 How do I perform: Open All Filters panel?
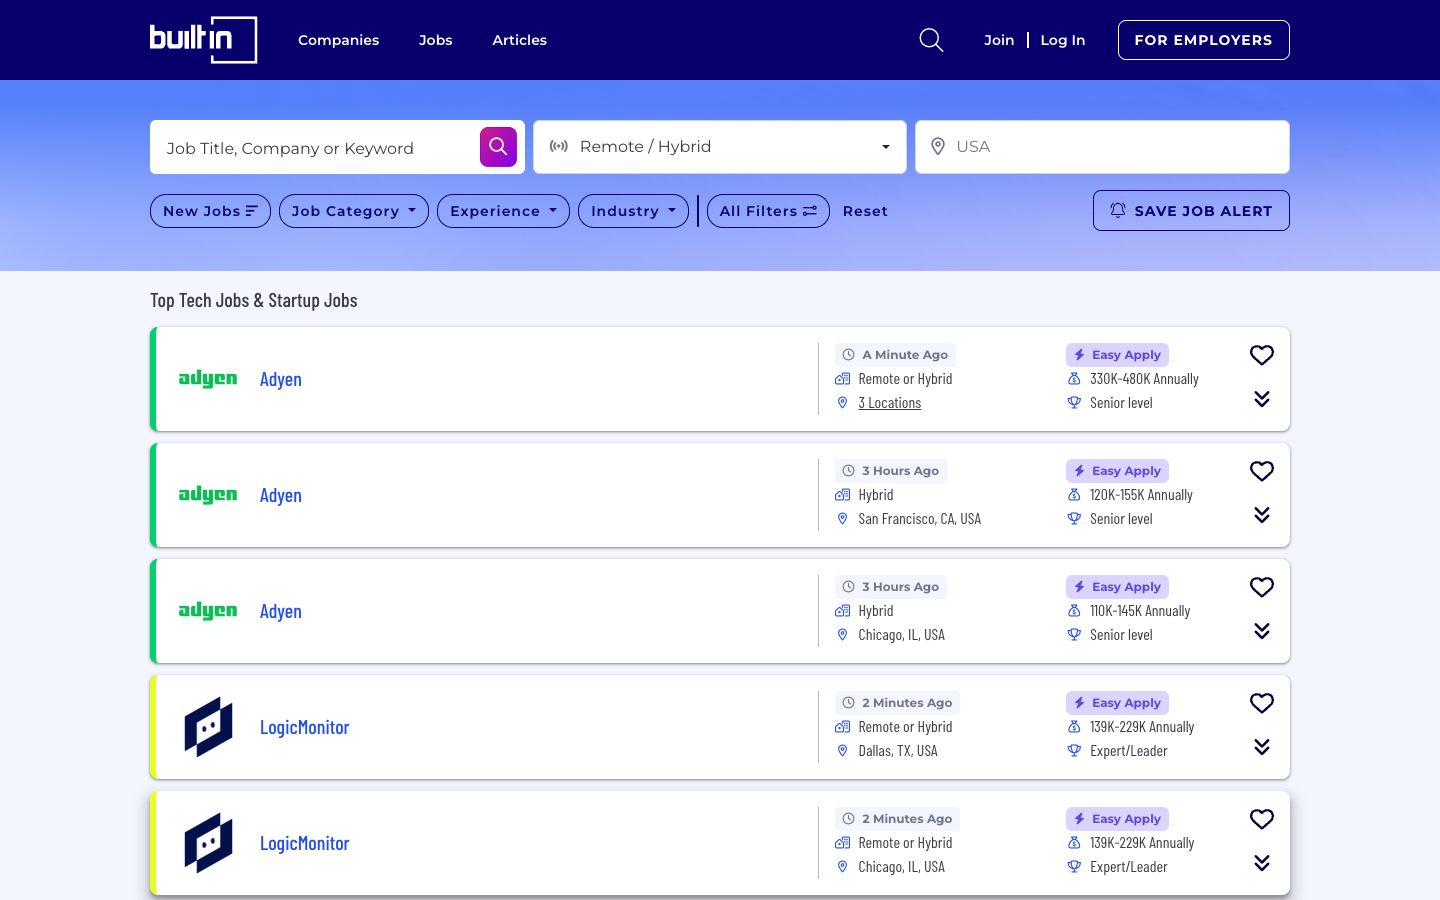click(768, 211)
